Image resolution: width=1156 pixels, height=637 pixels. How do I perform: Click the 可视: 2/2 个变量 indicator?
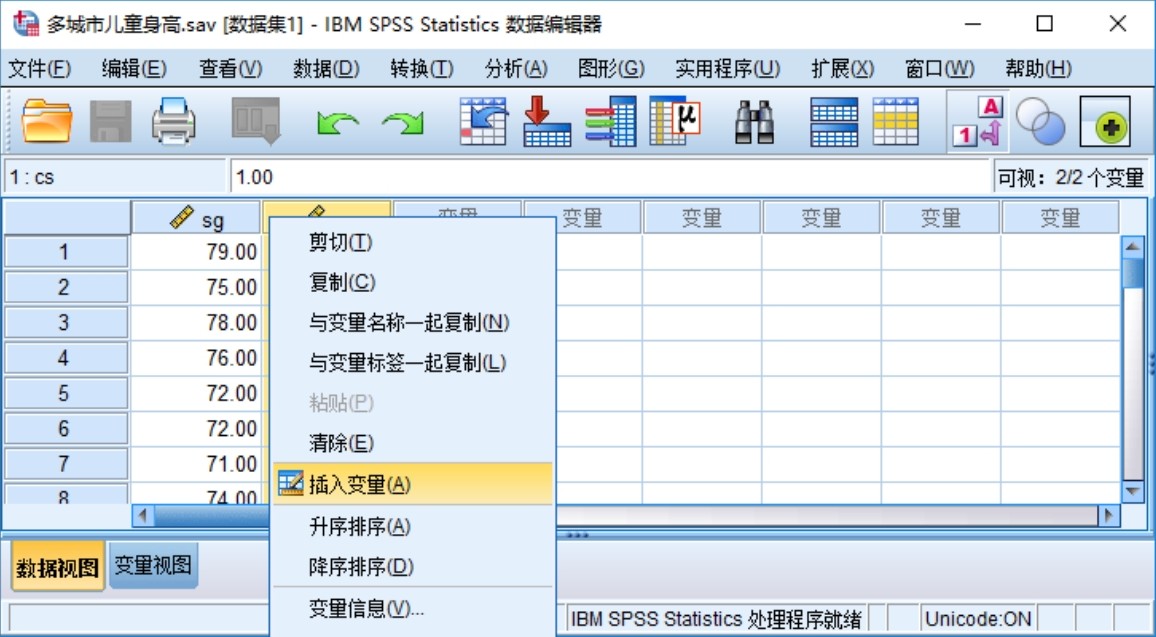[x=1070, y=177]
